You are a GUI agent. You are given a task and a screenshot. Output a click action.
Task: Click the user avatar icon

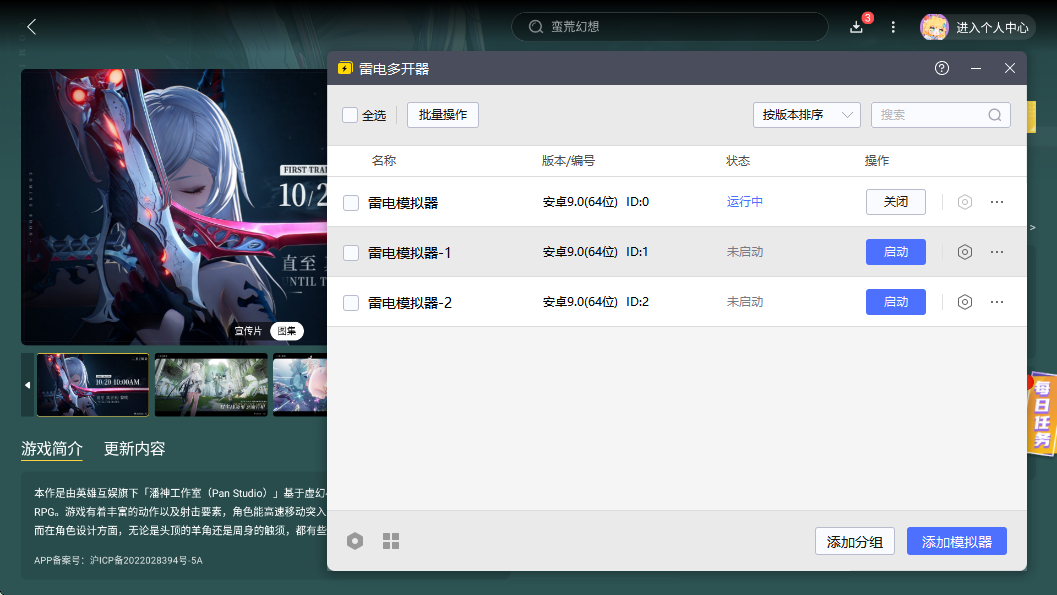[934, 27]
